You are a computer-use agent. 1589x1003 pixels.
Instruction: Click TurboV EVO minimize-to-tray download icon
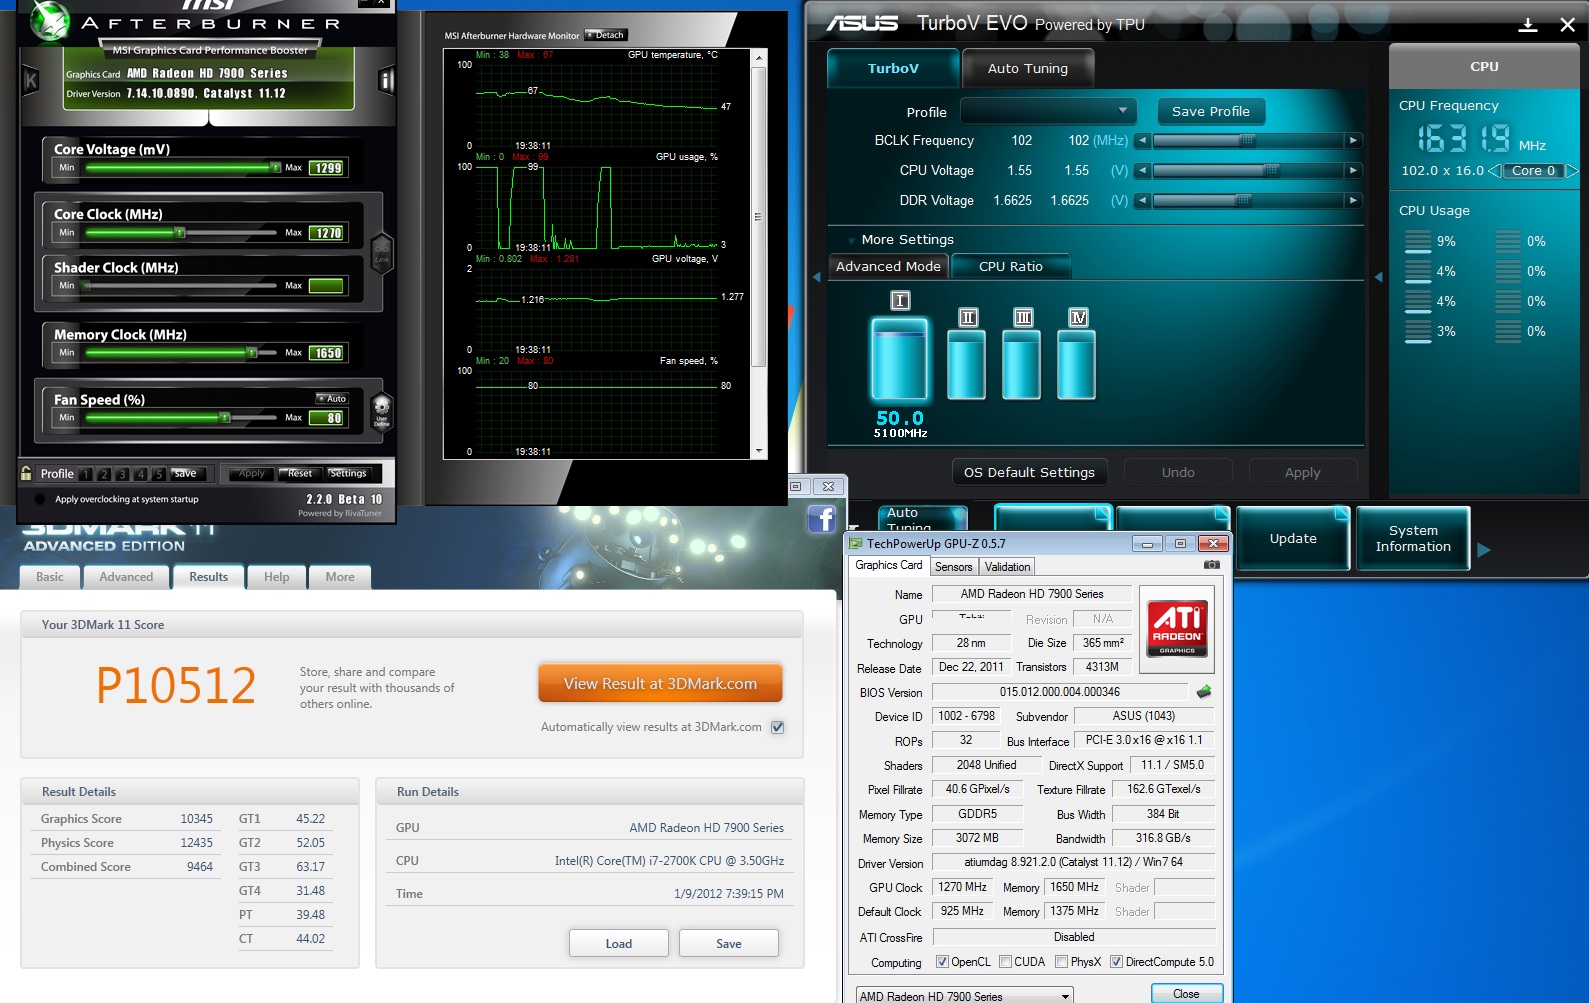tap(1528, 25)
